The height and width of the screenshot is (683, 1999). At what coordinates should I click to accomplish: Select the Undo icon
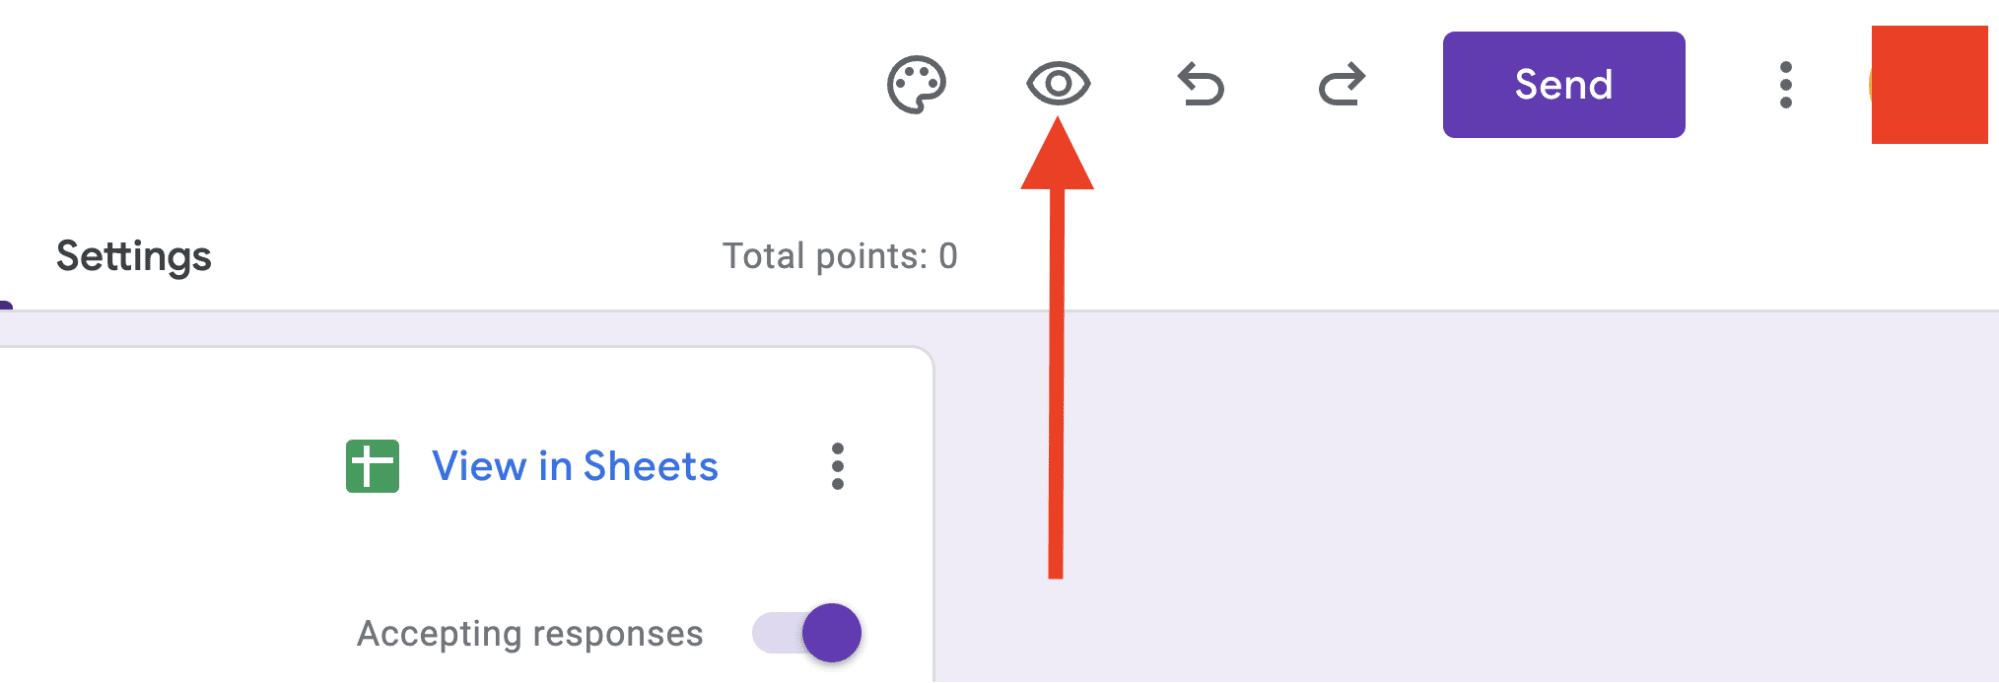point(1201,85)
